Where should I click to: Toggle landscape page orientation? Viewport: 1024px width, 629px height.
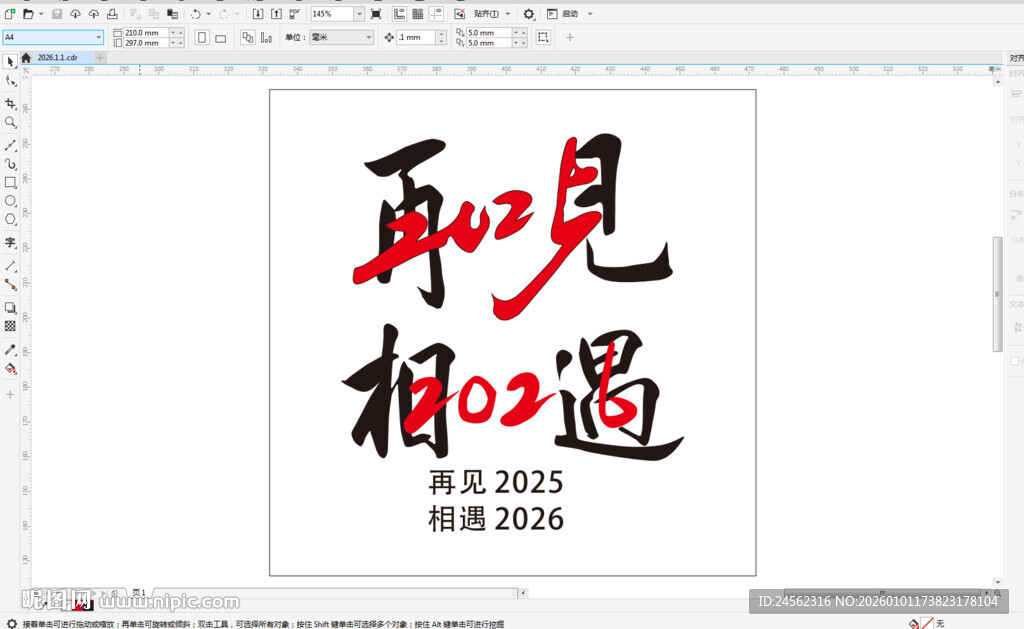coord(220,37)
